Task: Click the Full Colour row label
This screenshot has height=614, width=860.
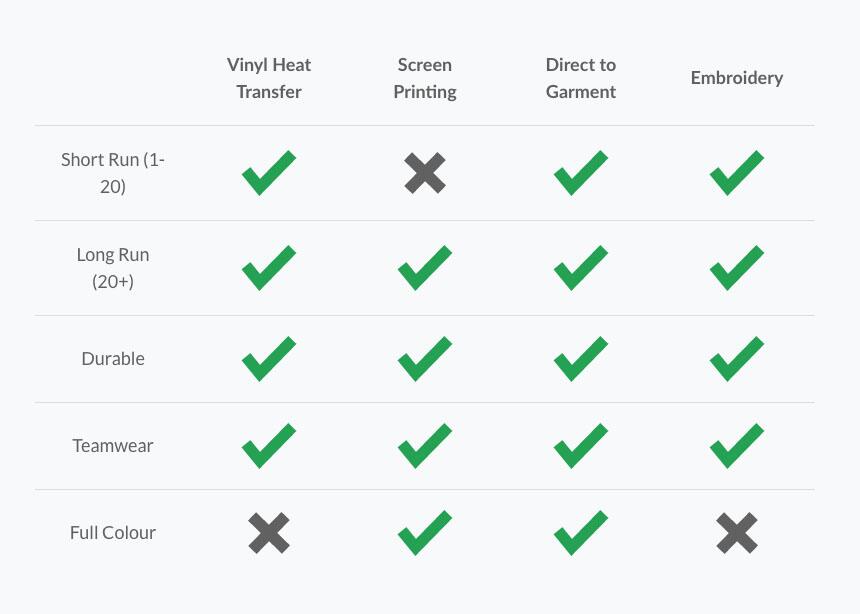Action: [x=113, y=533]
